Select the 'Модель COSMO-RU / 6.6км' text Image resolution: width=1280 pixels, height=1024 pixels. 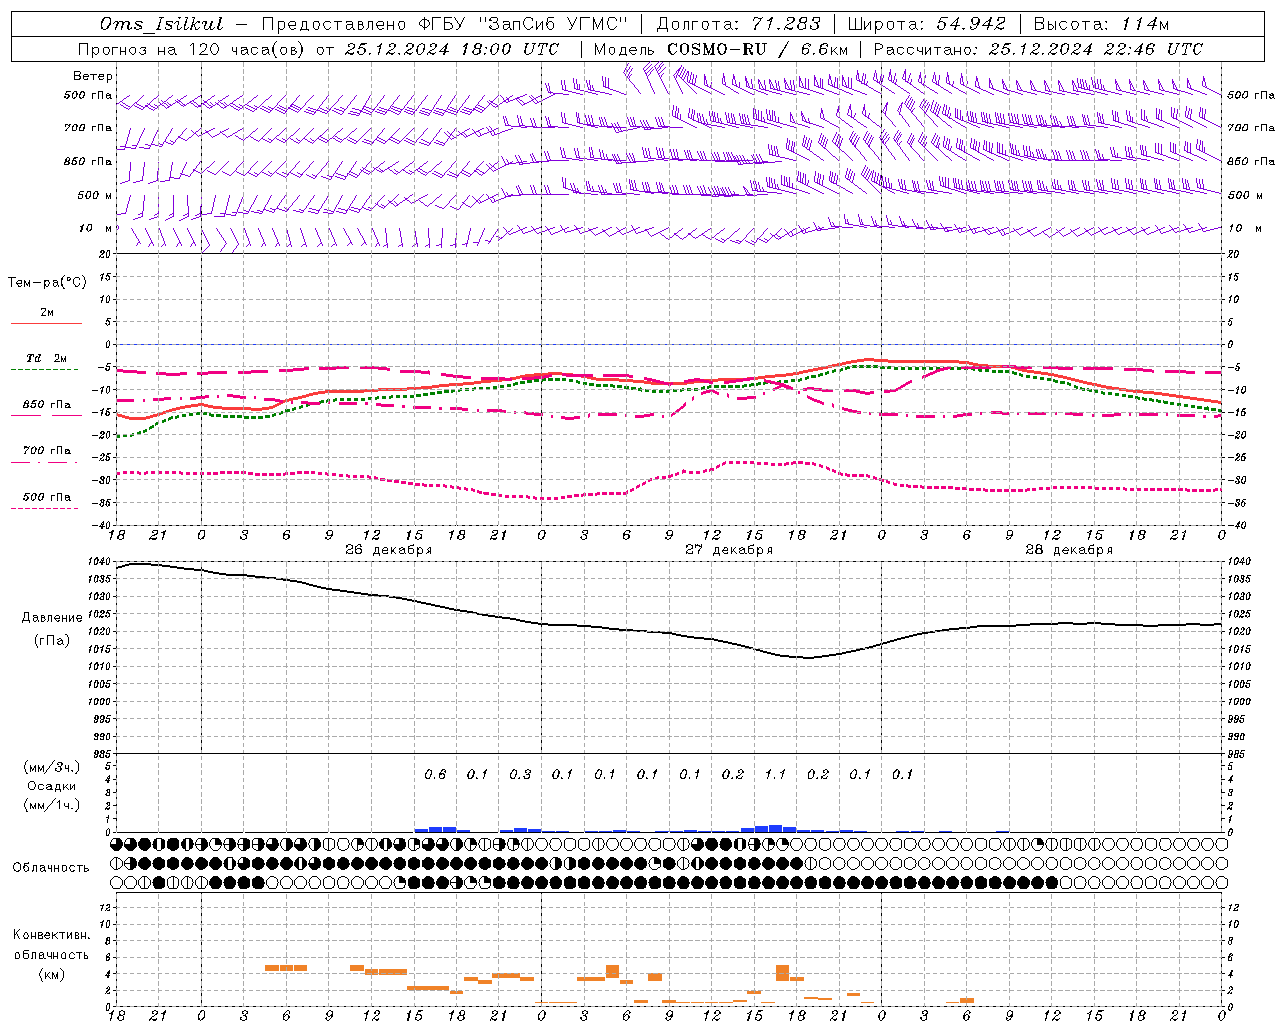point(720,49)
